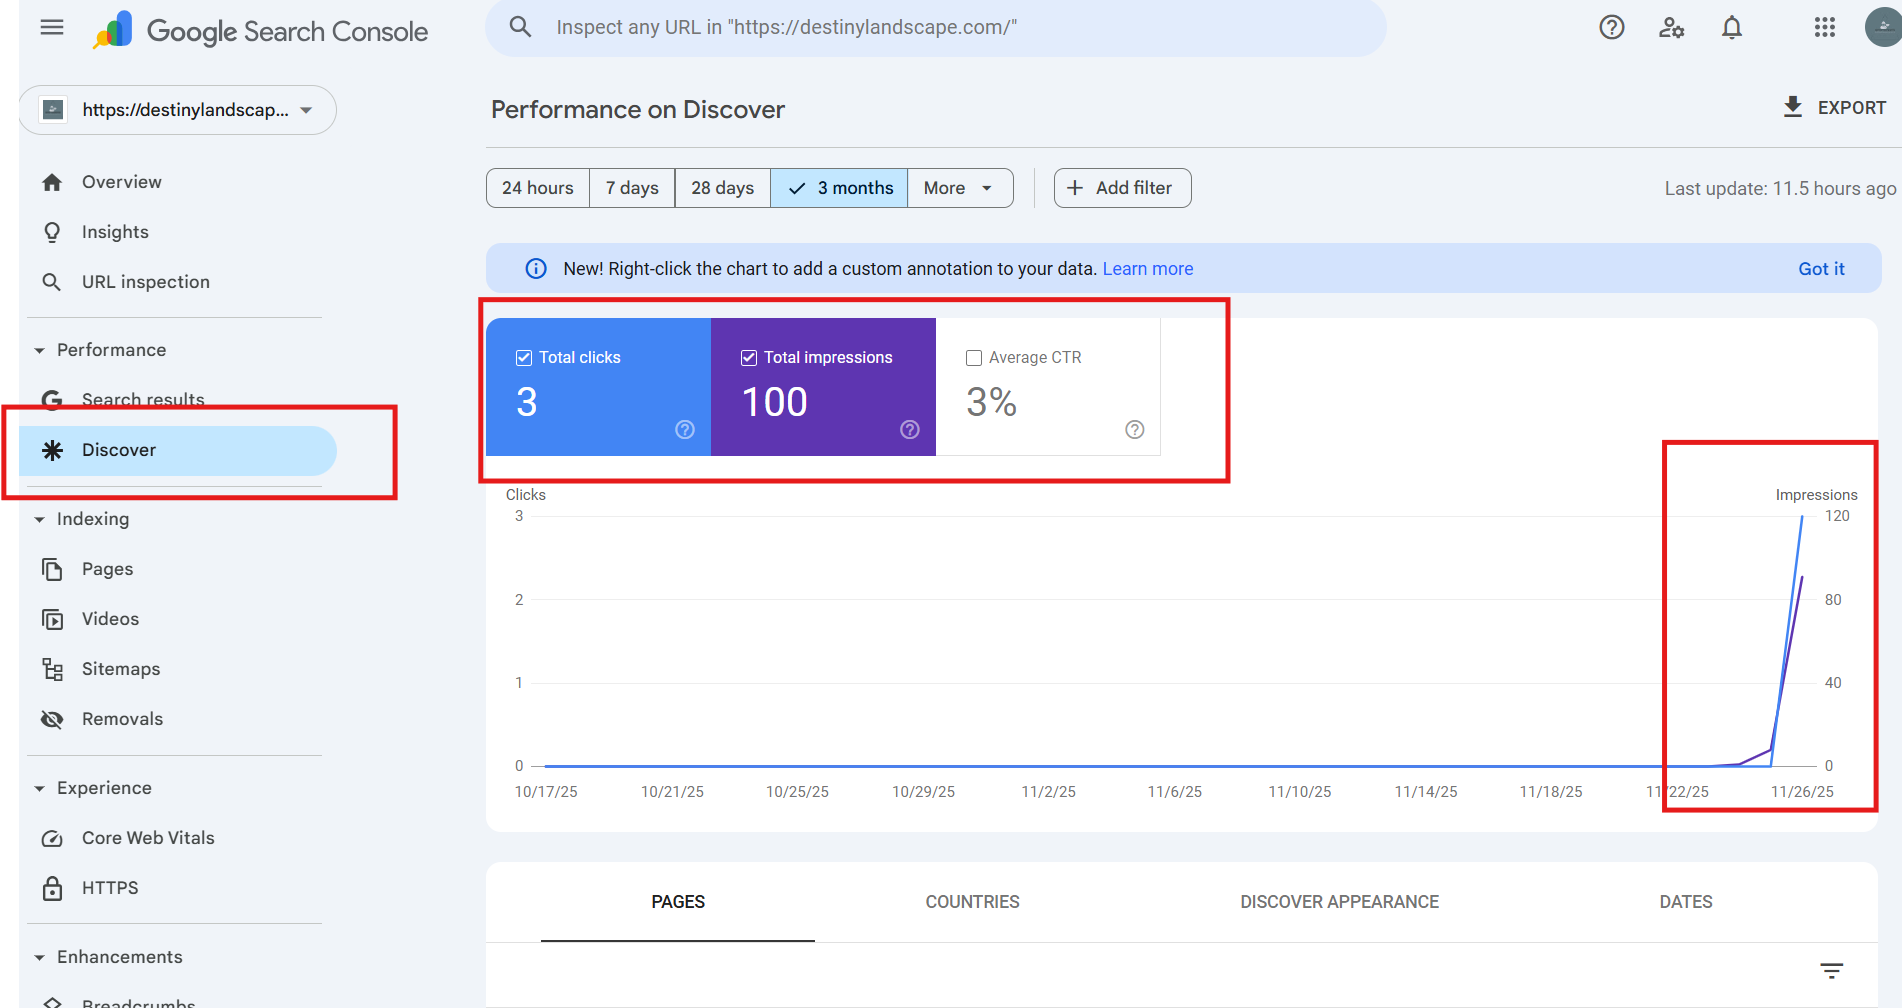Open user settings and permissions icon
This screenshot has height=1008, width=1902.
1671,28
